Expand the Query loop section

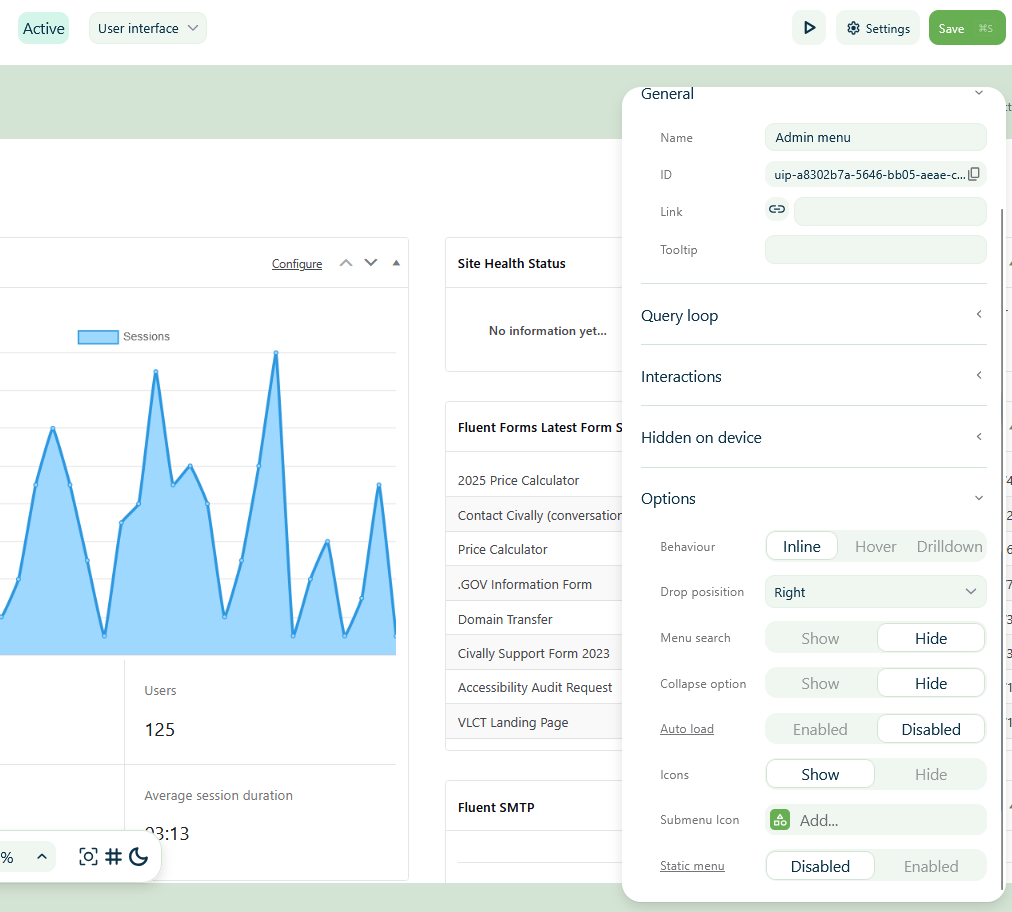(813, 316)
